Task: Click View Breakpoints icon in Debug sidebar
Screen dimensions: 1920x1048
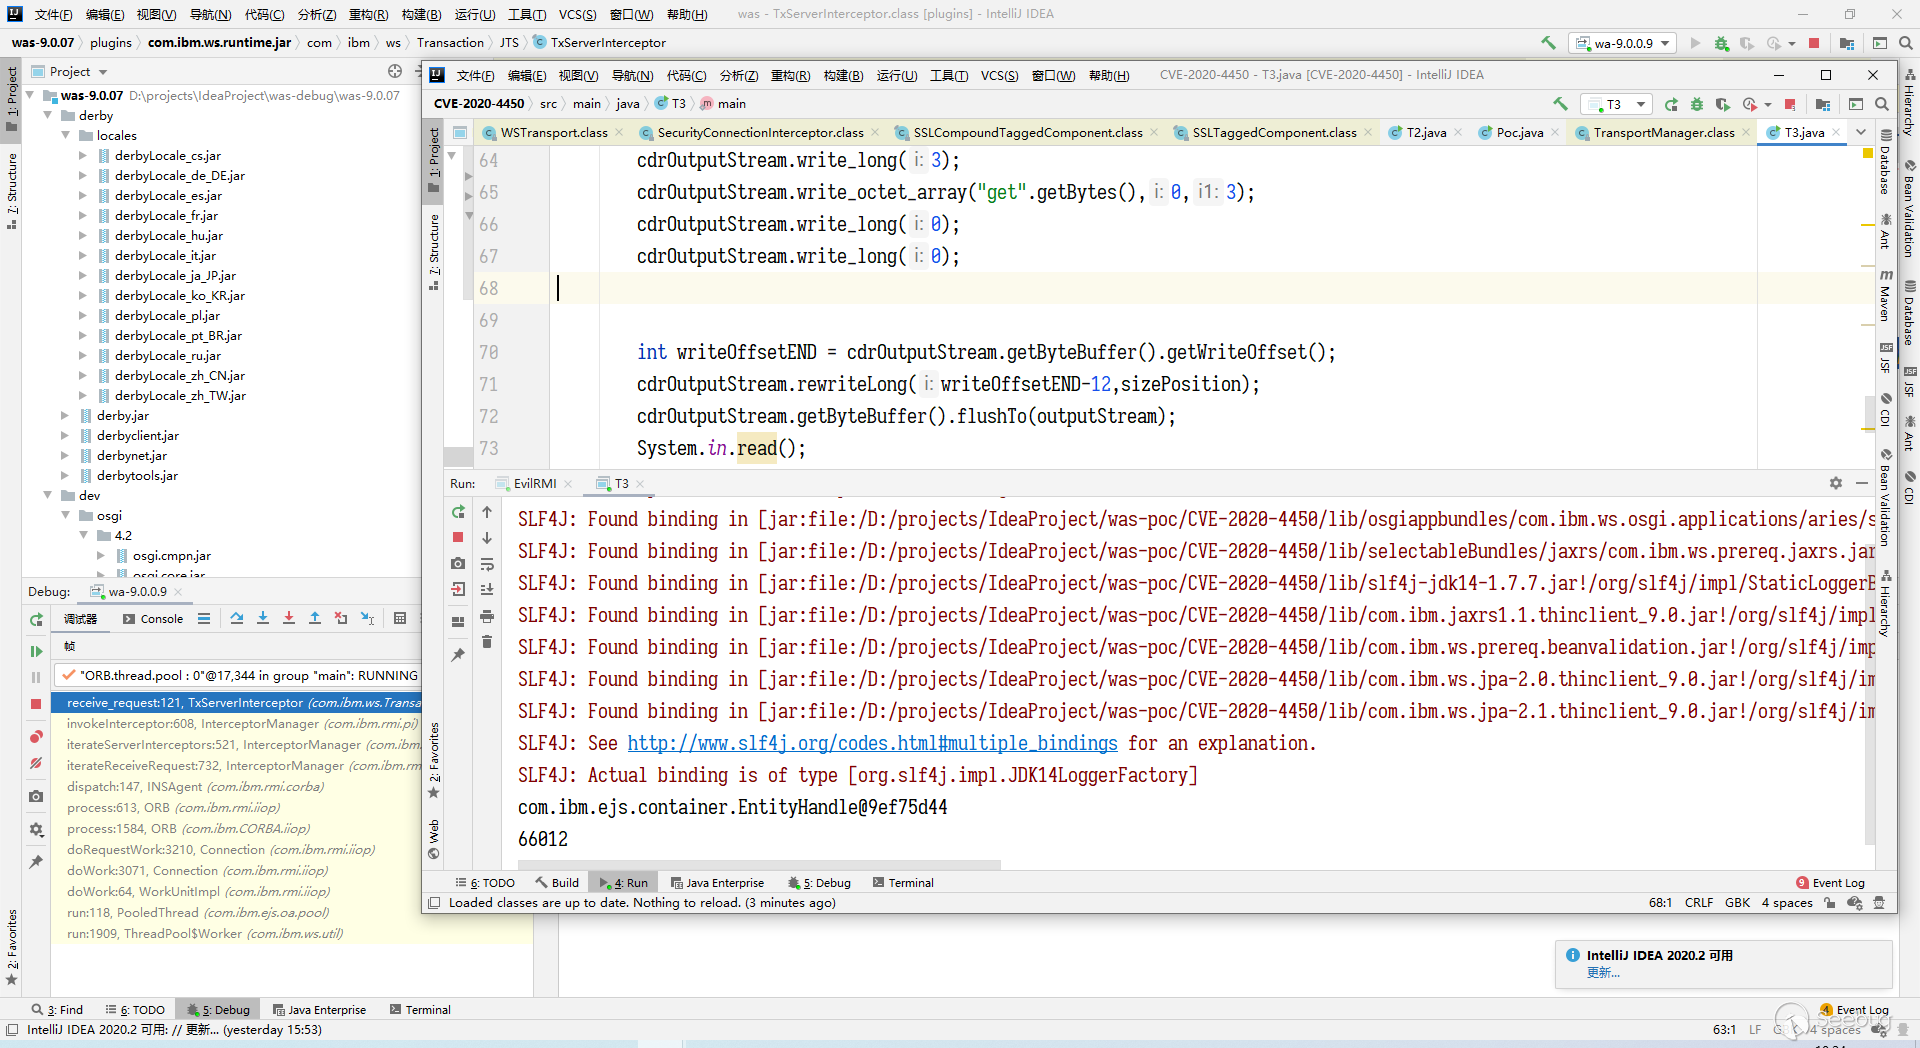Action: point(36,737)
